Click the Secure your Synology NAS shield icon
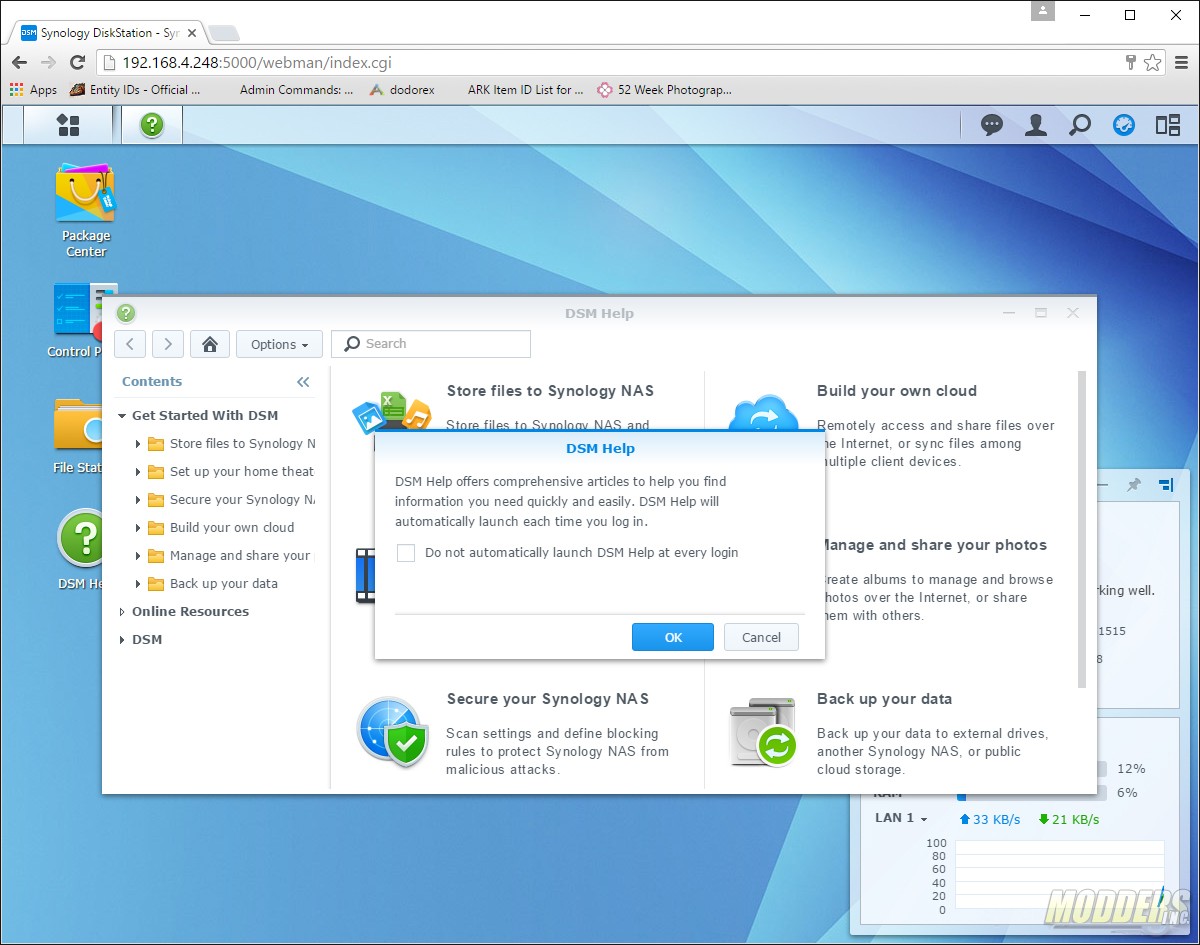The width and height of the screenshot is (1200, 945). coord(392,732)
